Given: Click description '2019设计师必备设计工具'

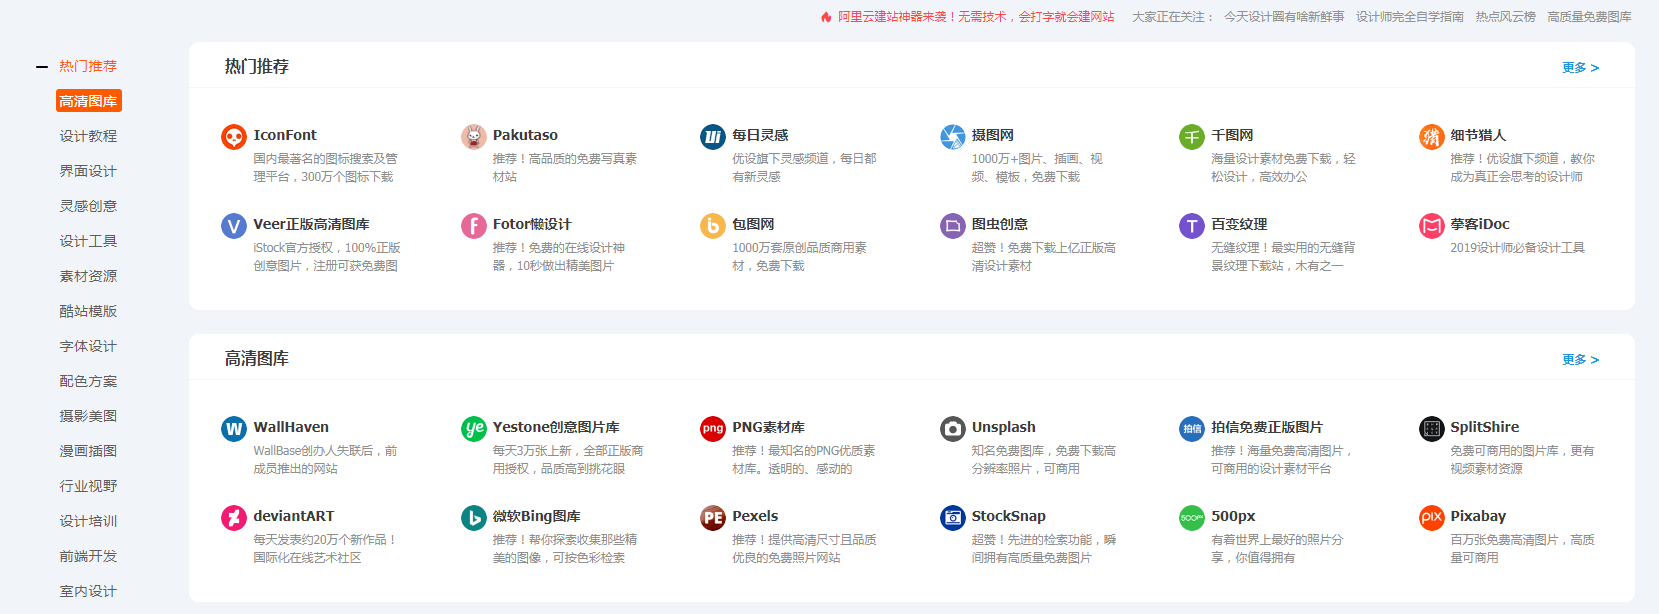Looking at the screenshot, I should [1517, 248].
